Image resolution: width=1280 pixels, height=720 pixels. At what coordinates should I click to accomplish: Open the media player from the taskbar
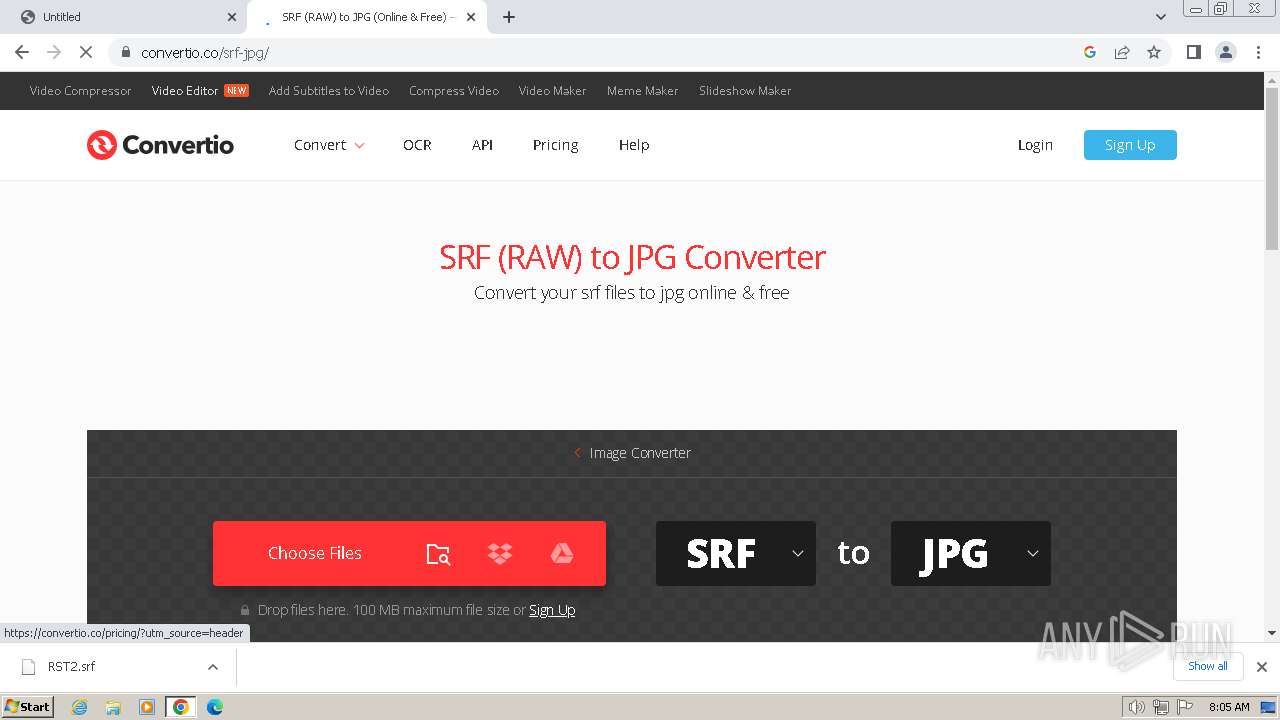click(x=147, y=707)
